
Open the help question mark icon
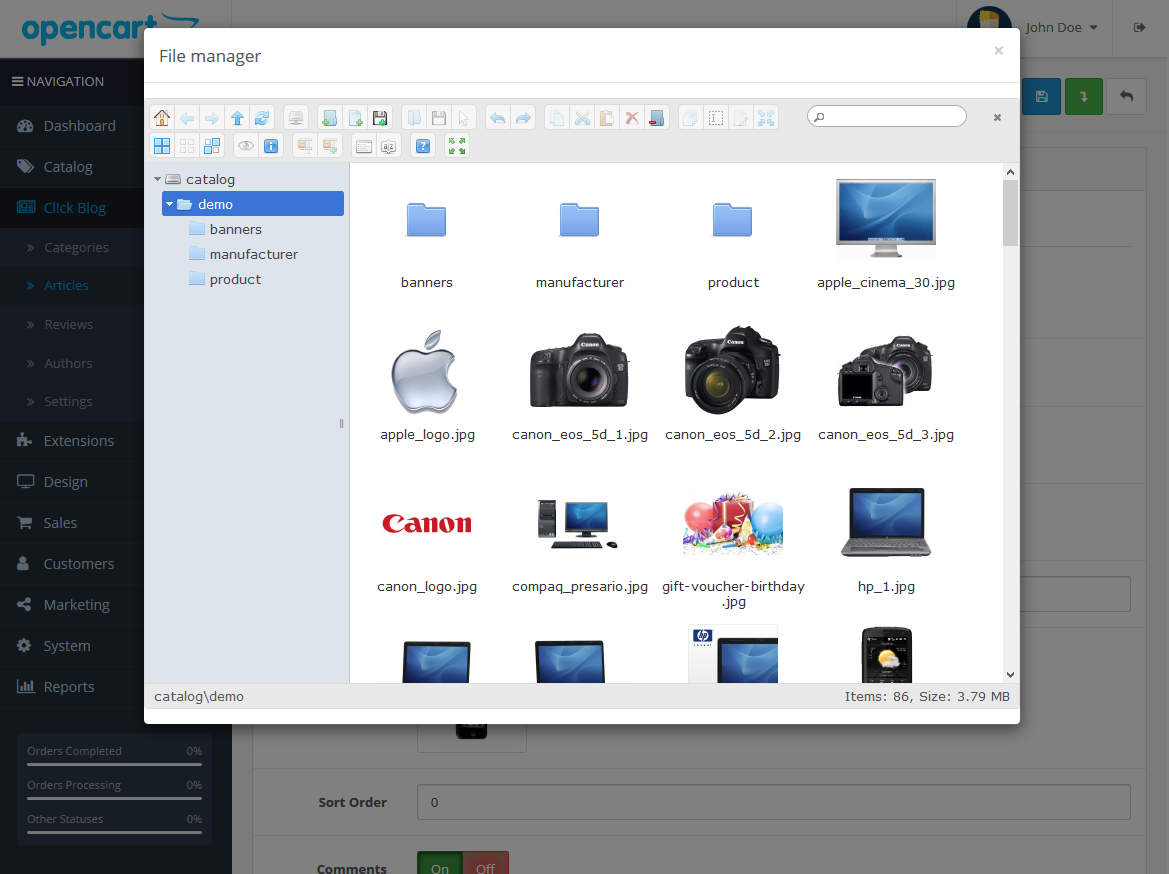423,146
